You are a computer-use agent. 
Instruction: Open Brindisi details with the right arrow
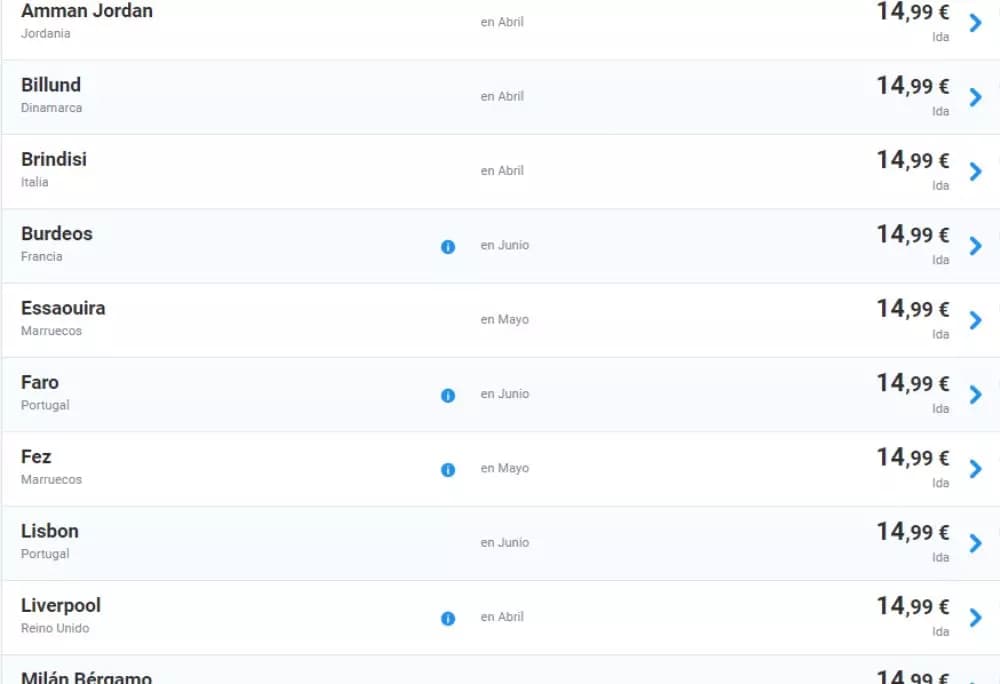[975, 171]
